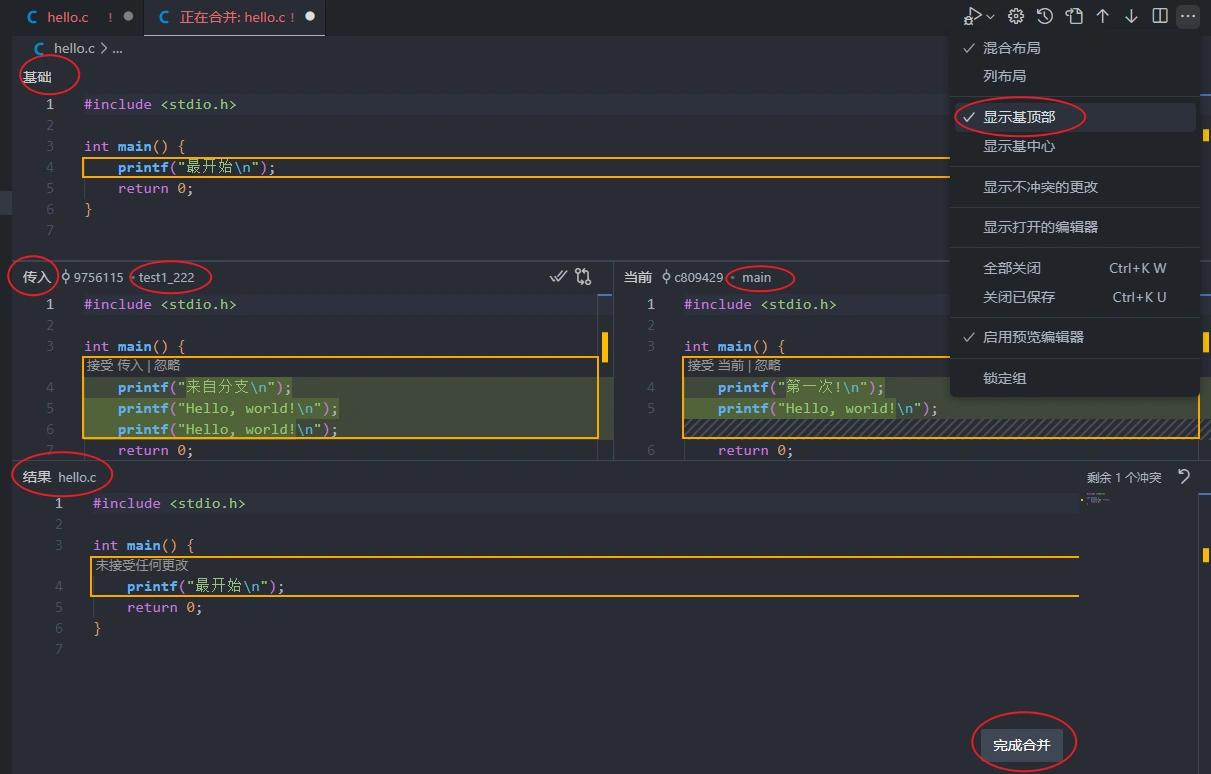Click the orange overview marker in incoming pane
1211x774 pixels.
(x=605, y=346)
